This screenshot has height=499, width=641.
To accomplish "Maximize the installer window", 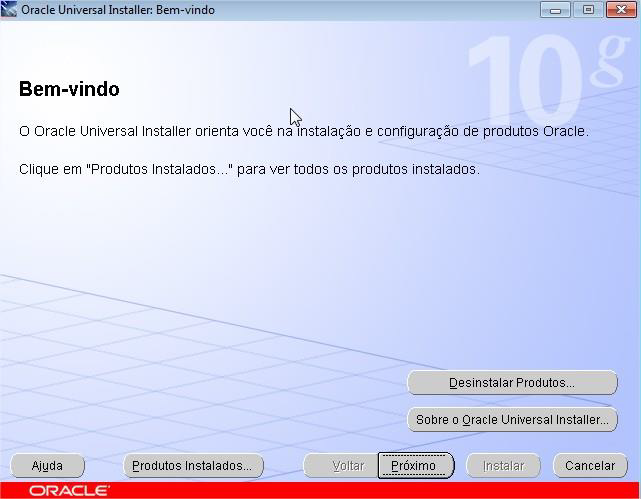I will tap(588, 10).
